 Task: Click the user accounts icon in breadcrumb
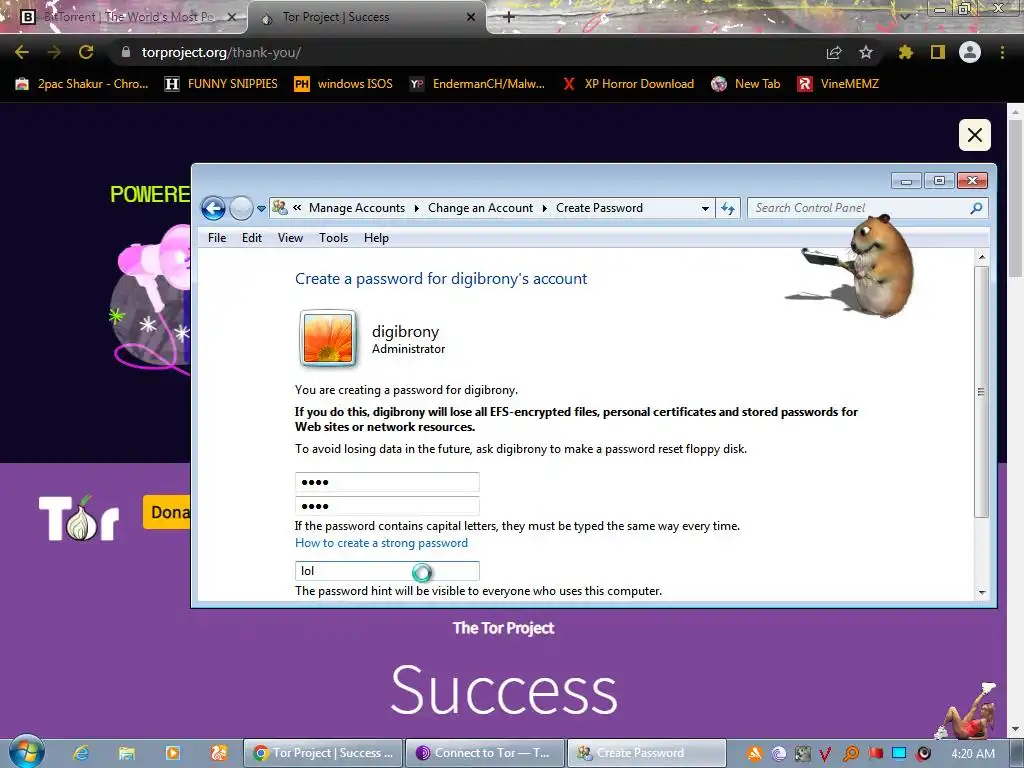coord(280,208)
